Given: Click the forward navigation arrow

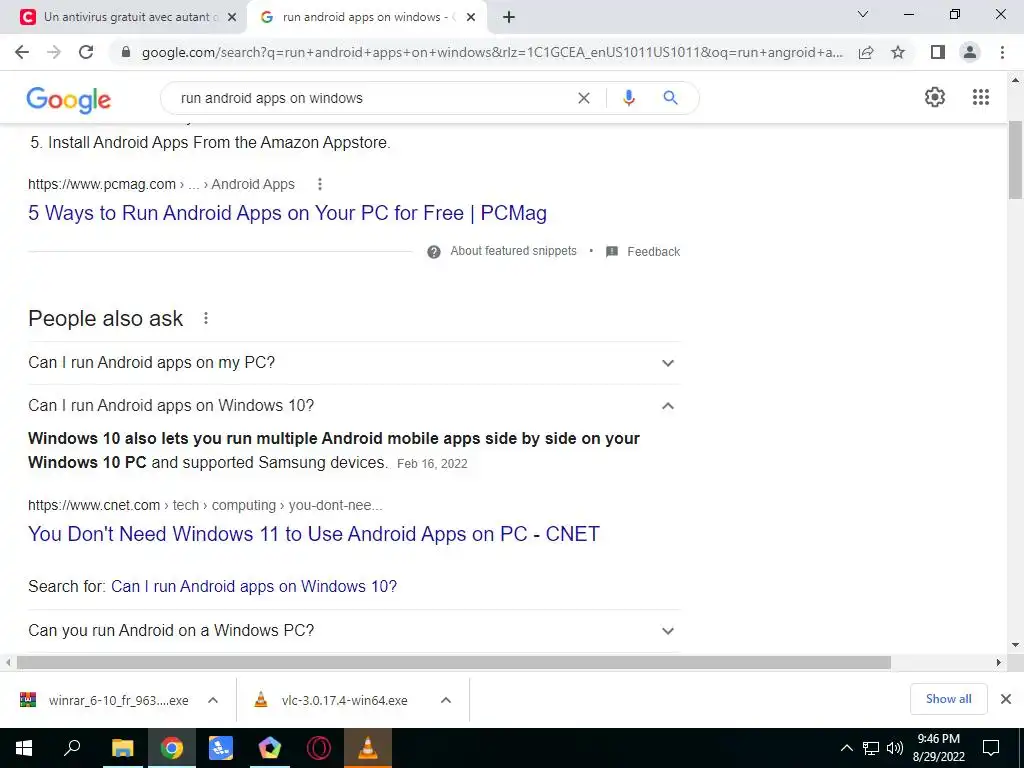Looking at the screenshot, I should click(54, 52).
